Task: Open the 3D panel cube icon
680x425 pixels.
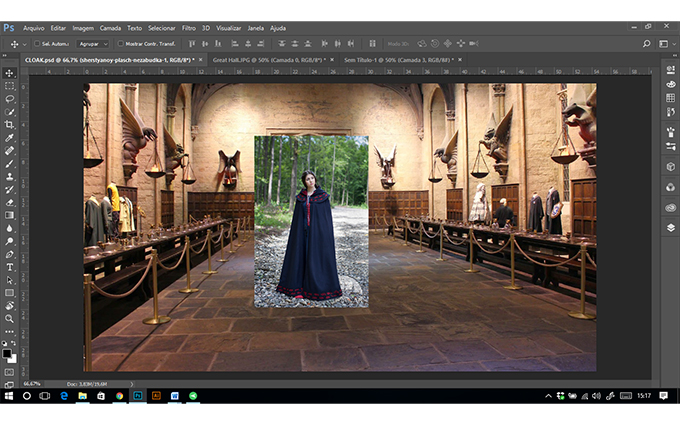Action: click(670, 167)
